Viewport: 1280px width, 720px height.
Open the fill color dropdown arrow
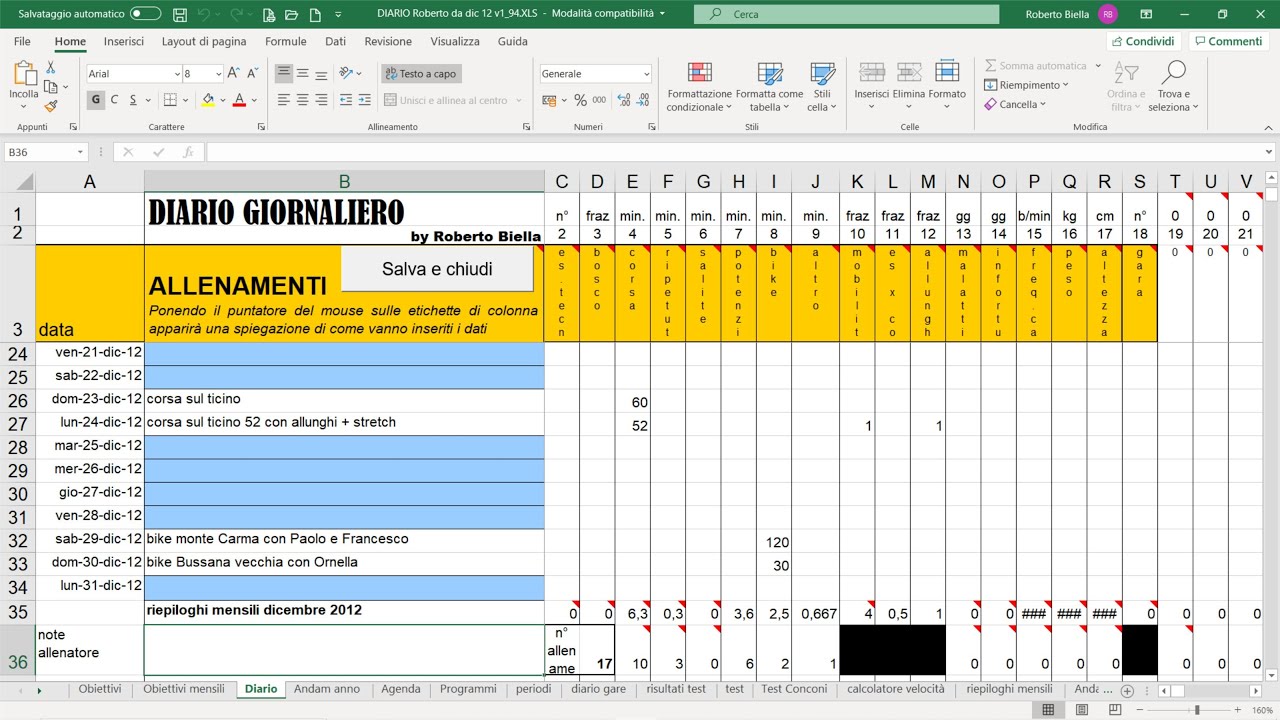click(222, 100)
